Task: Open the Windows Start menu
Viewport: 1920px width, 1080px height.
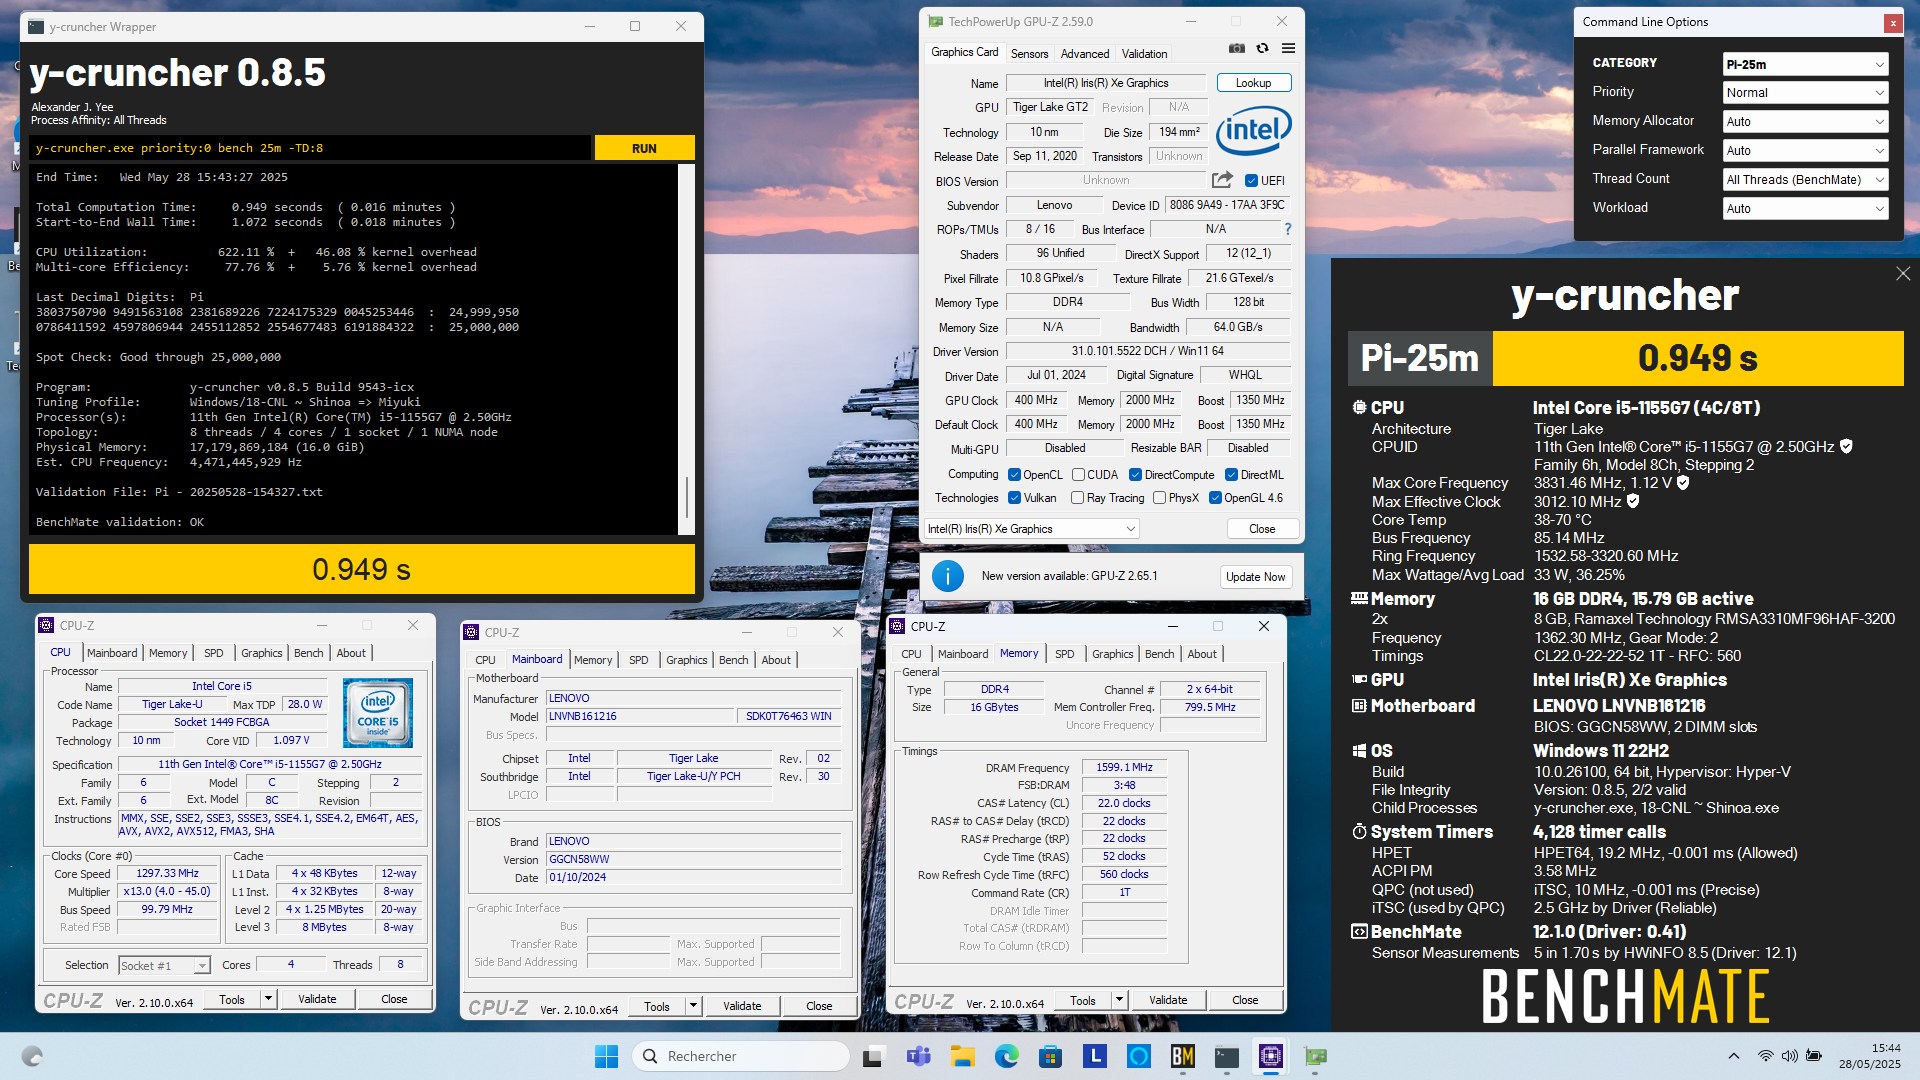Action: pyautogui.click(x=606, y=1056)
